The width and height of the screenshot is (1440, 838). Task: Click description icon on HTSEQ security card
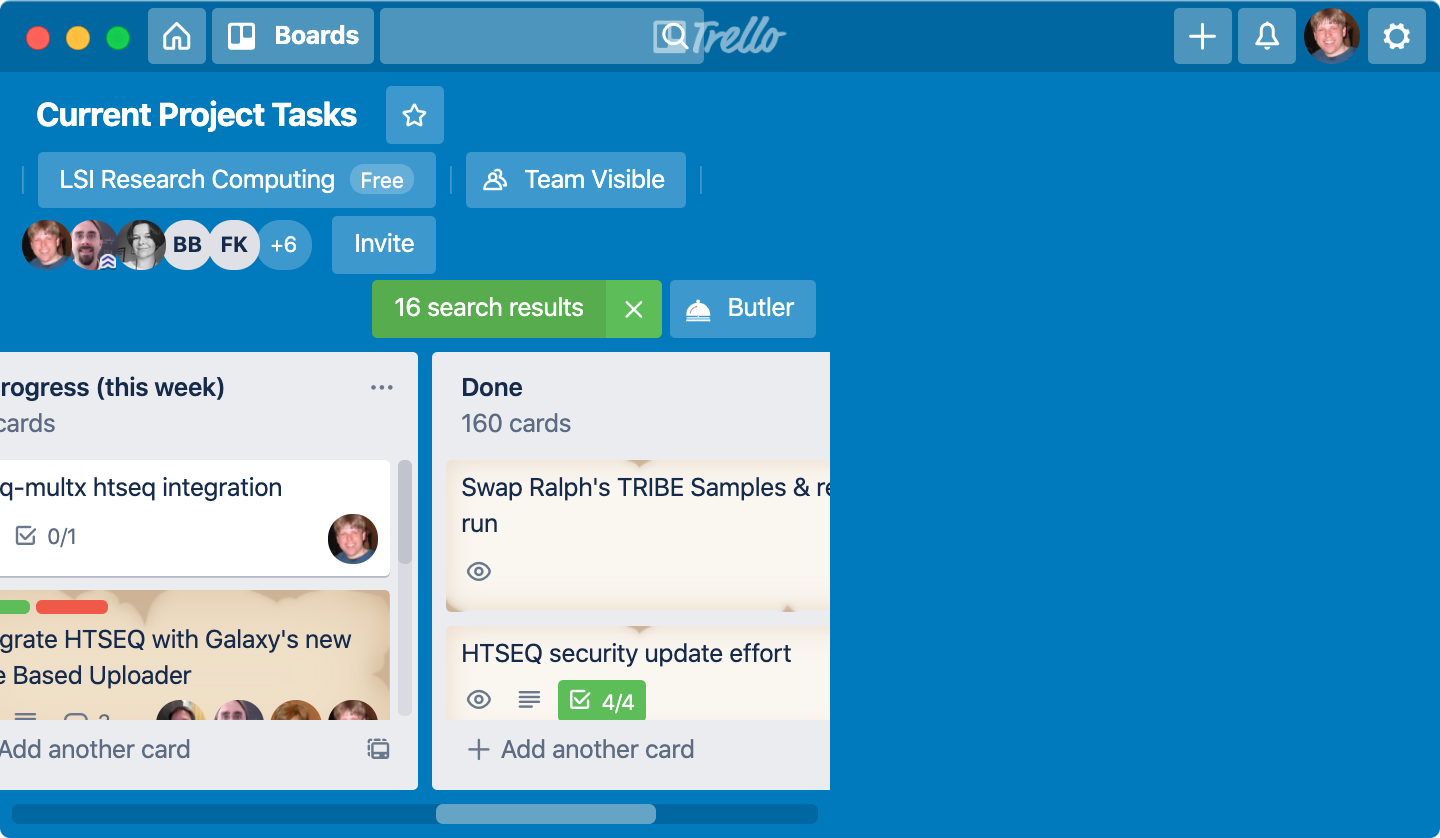click(529, 700)
